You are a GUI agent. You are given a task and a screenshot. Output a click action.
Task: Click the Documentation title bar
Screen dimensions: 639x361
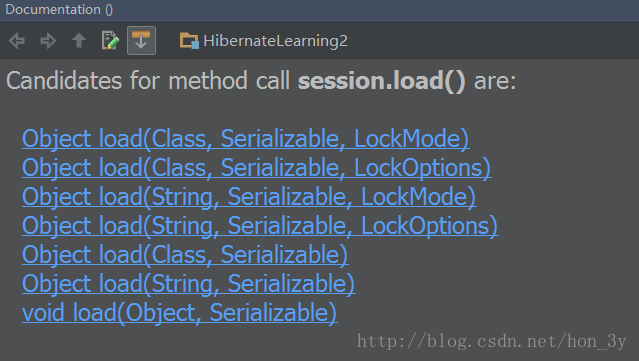[x=320, y=10]
